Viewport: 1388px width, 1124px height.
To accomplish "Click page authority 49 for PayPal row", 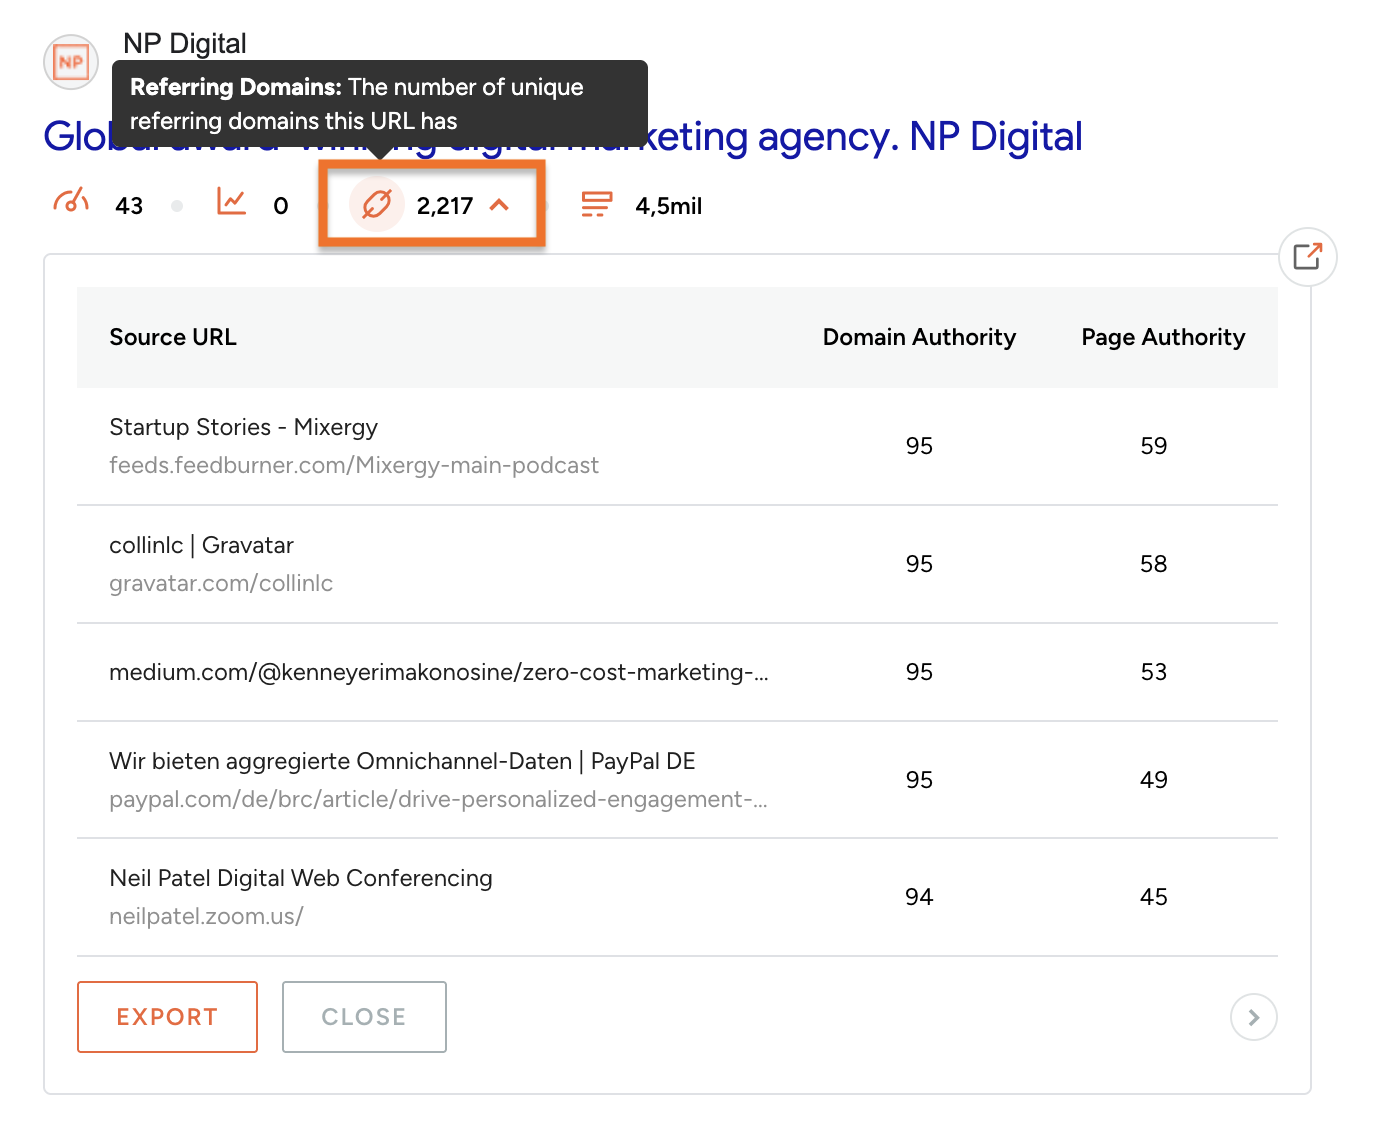I will click(1154, 780).
